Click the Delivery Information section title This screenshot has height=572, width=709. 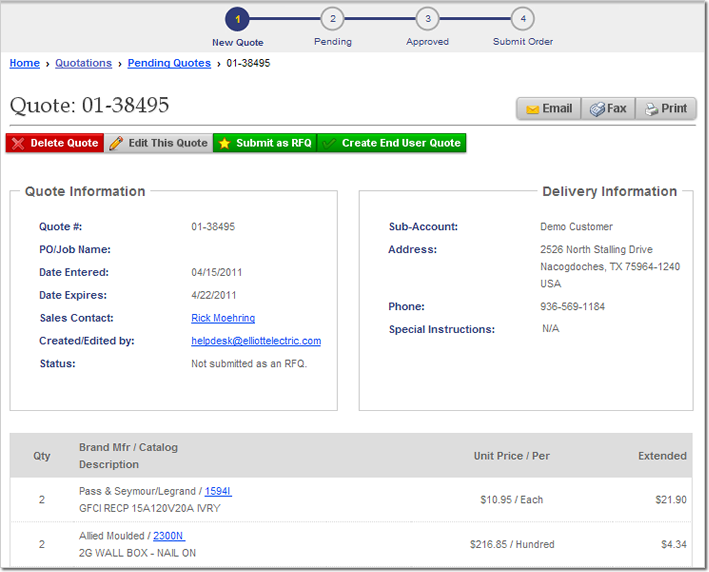[x=610, y=191]
